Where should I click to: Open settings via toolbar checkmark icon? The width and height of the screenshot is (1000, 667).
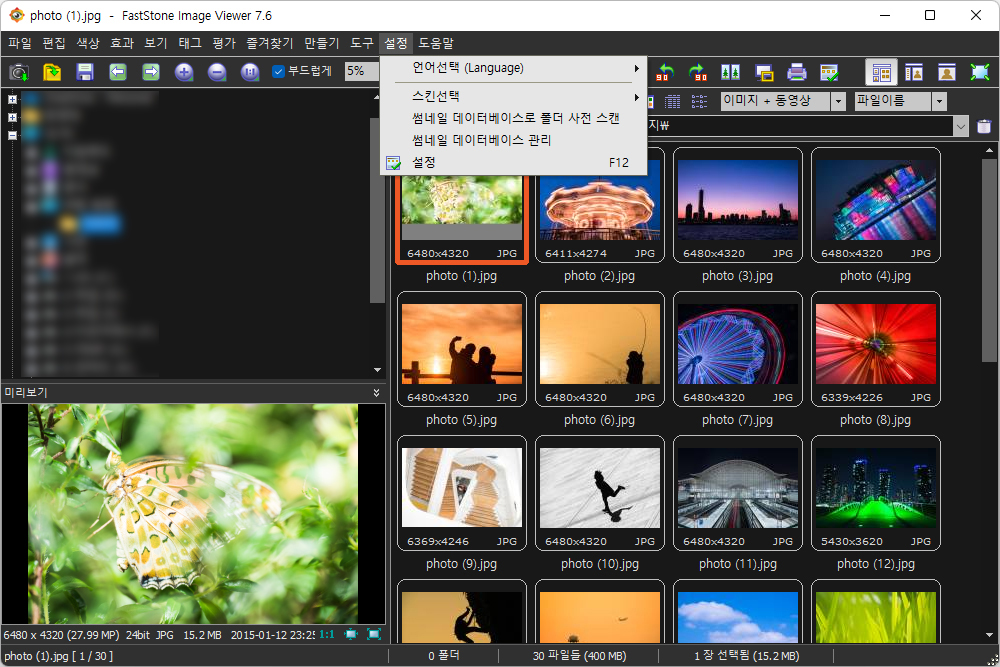click(829, 72)
